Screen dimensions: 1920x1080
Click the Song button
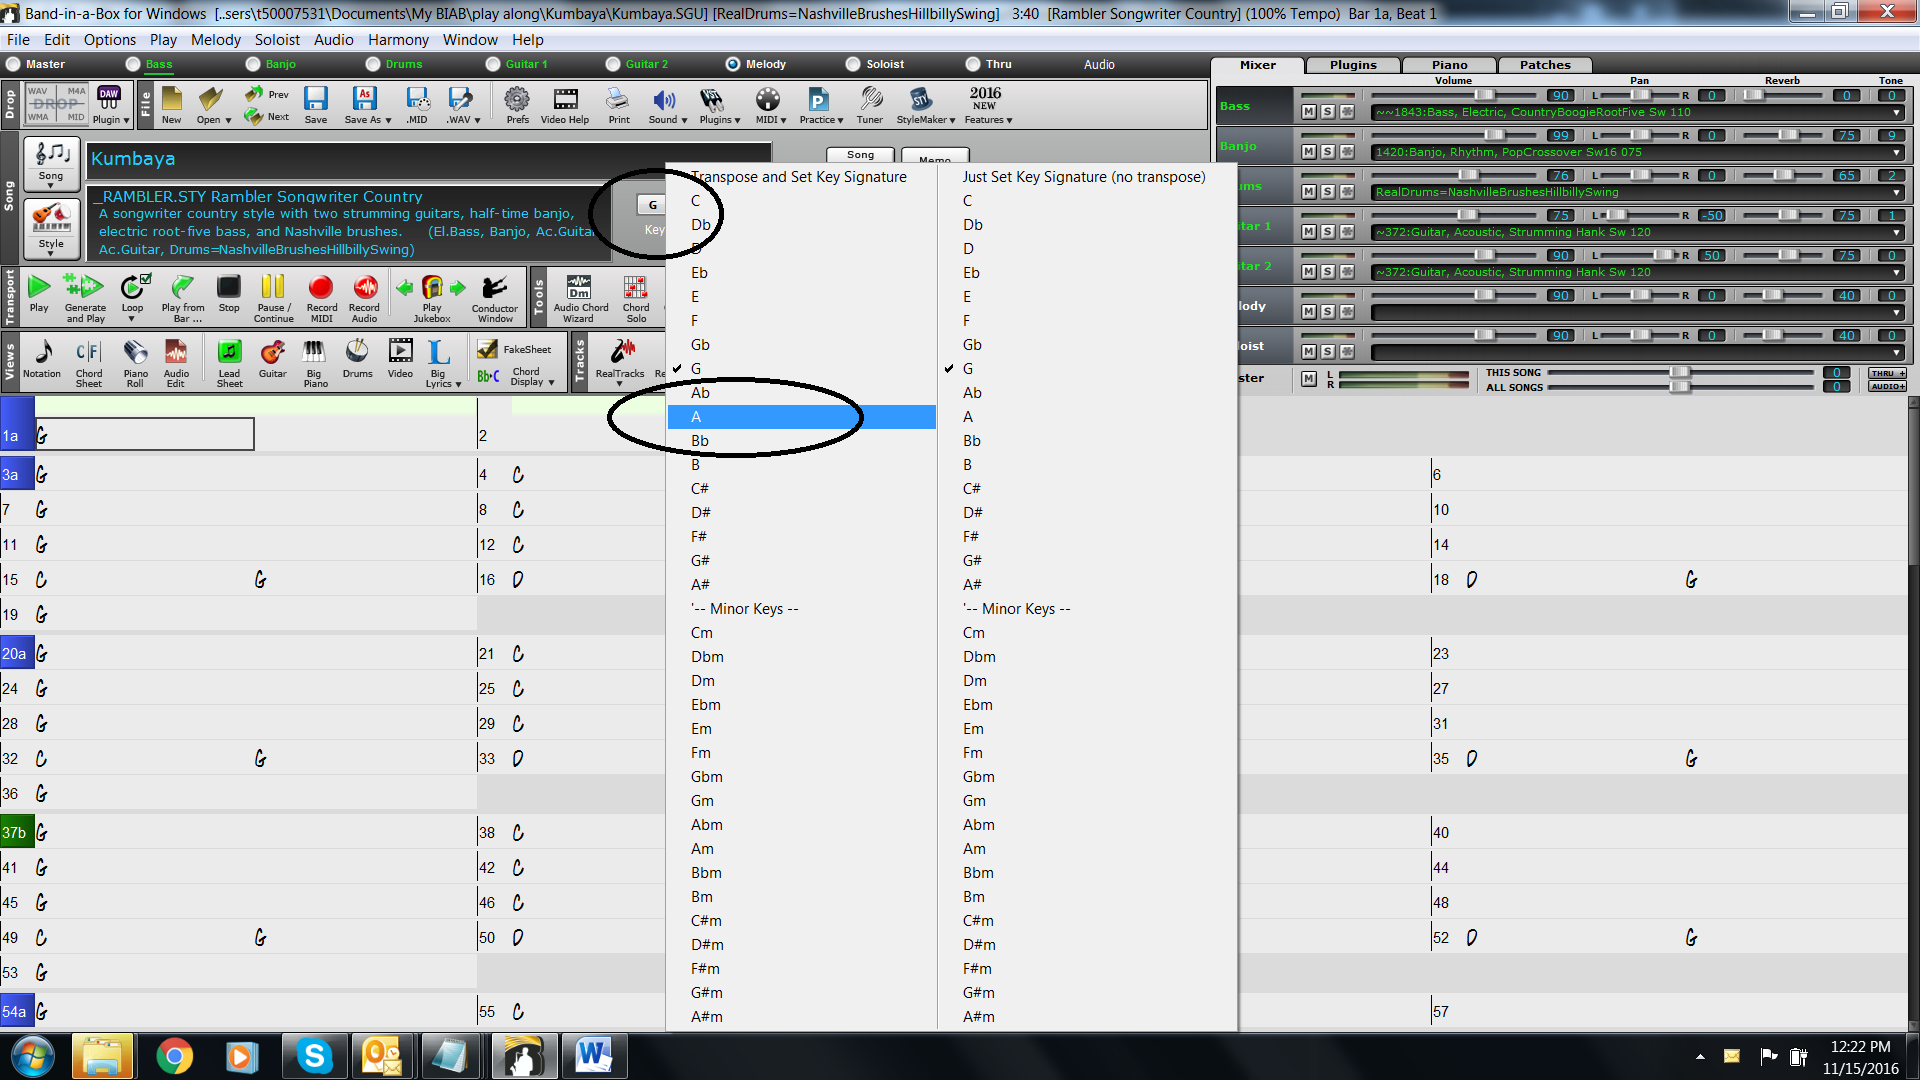tap(51, 163)
